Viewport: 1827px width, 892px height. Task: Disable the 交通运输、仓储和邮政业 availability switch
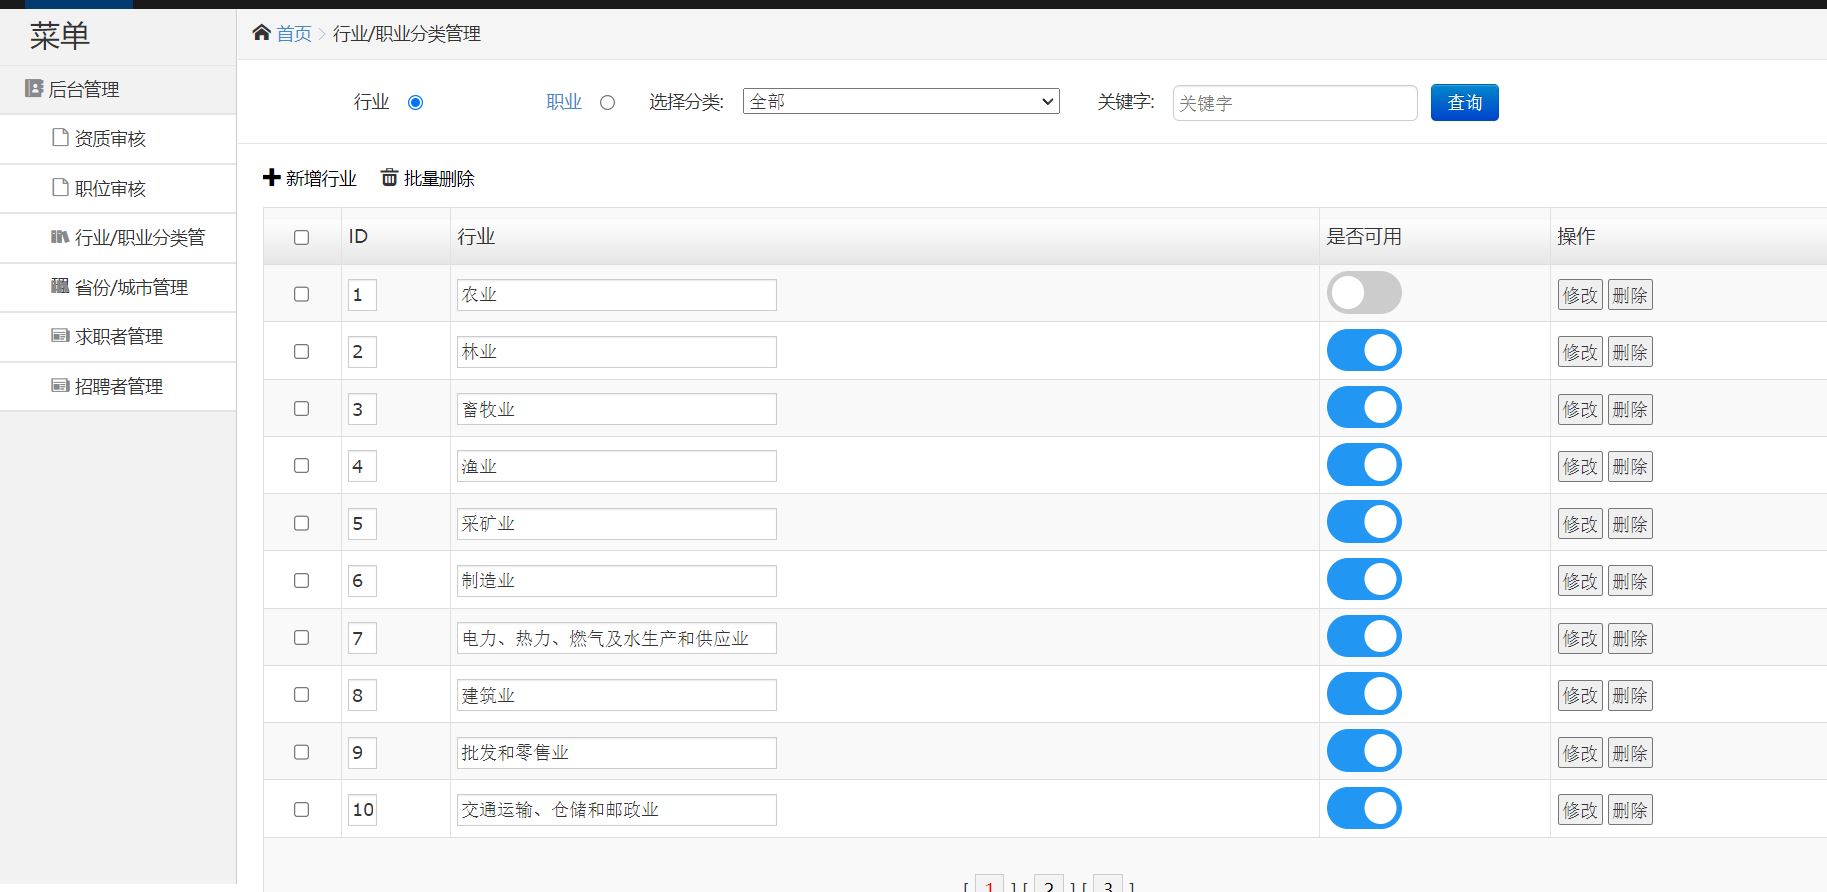(1364, 808)
